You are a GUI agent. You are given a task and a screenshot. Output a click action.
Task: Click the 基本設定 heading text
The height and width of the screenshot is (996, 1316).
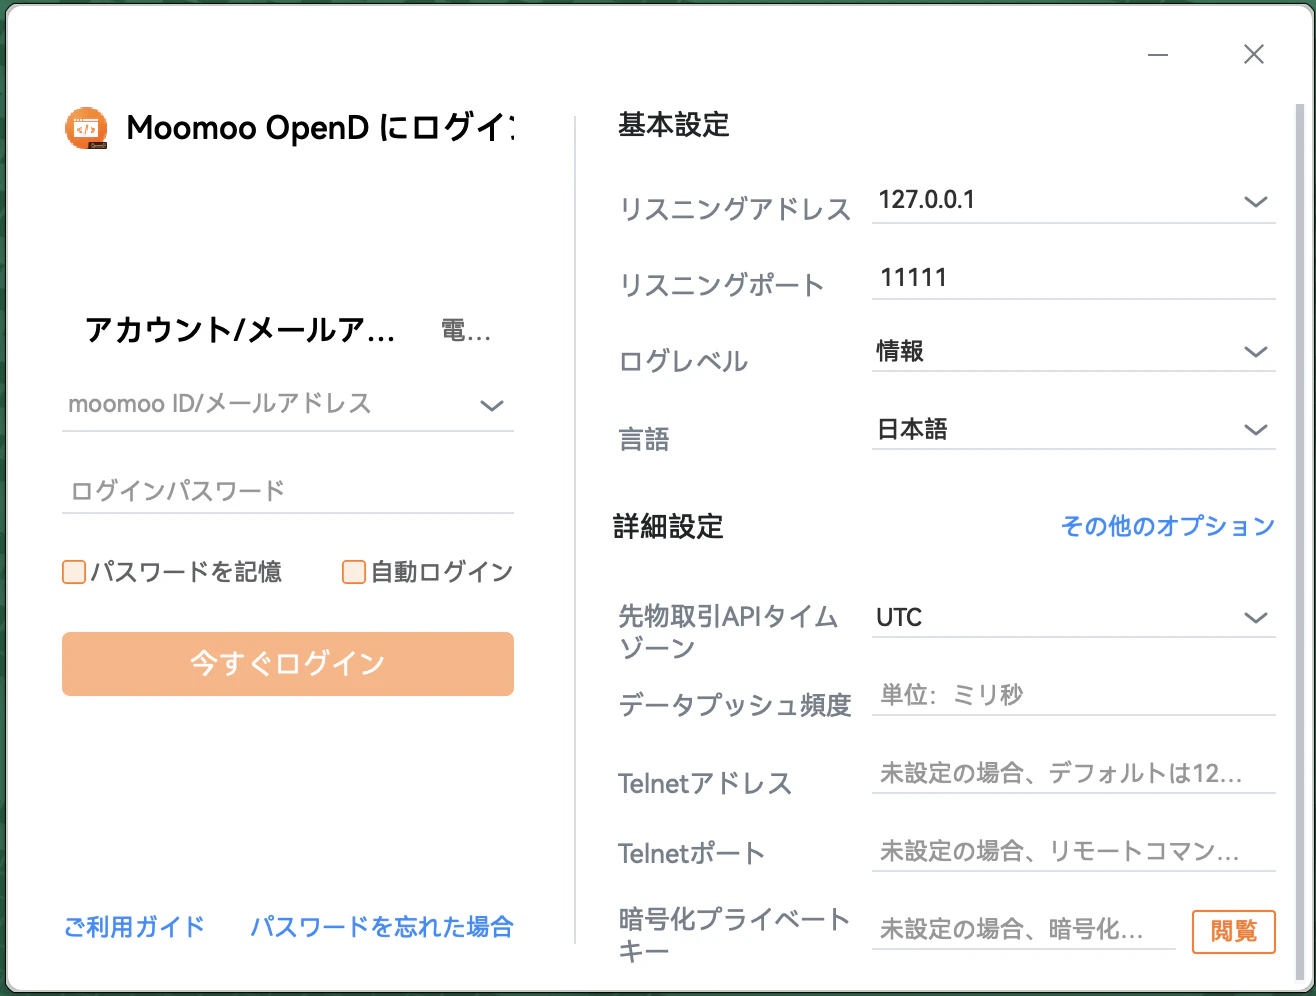click(x=674, y=126)
